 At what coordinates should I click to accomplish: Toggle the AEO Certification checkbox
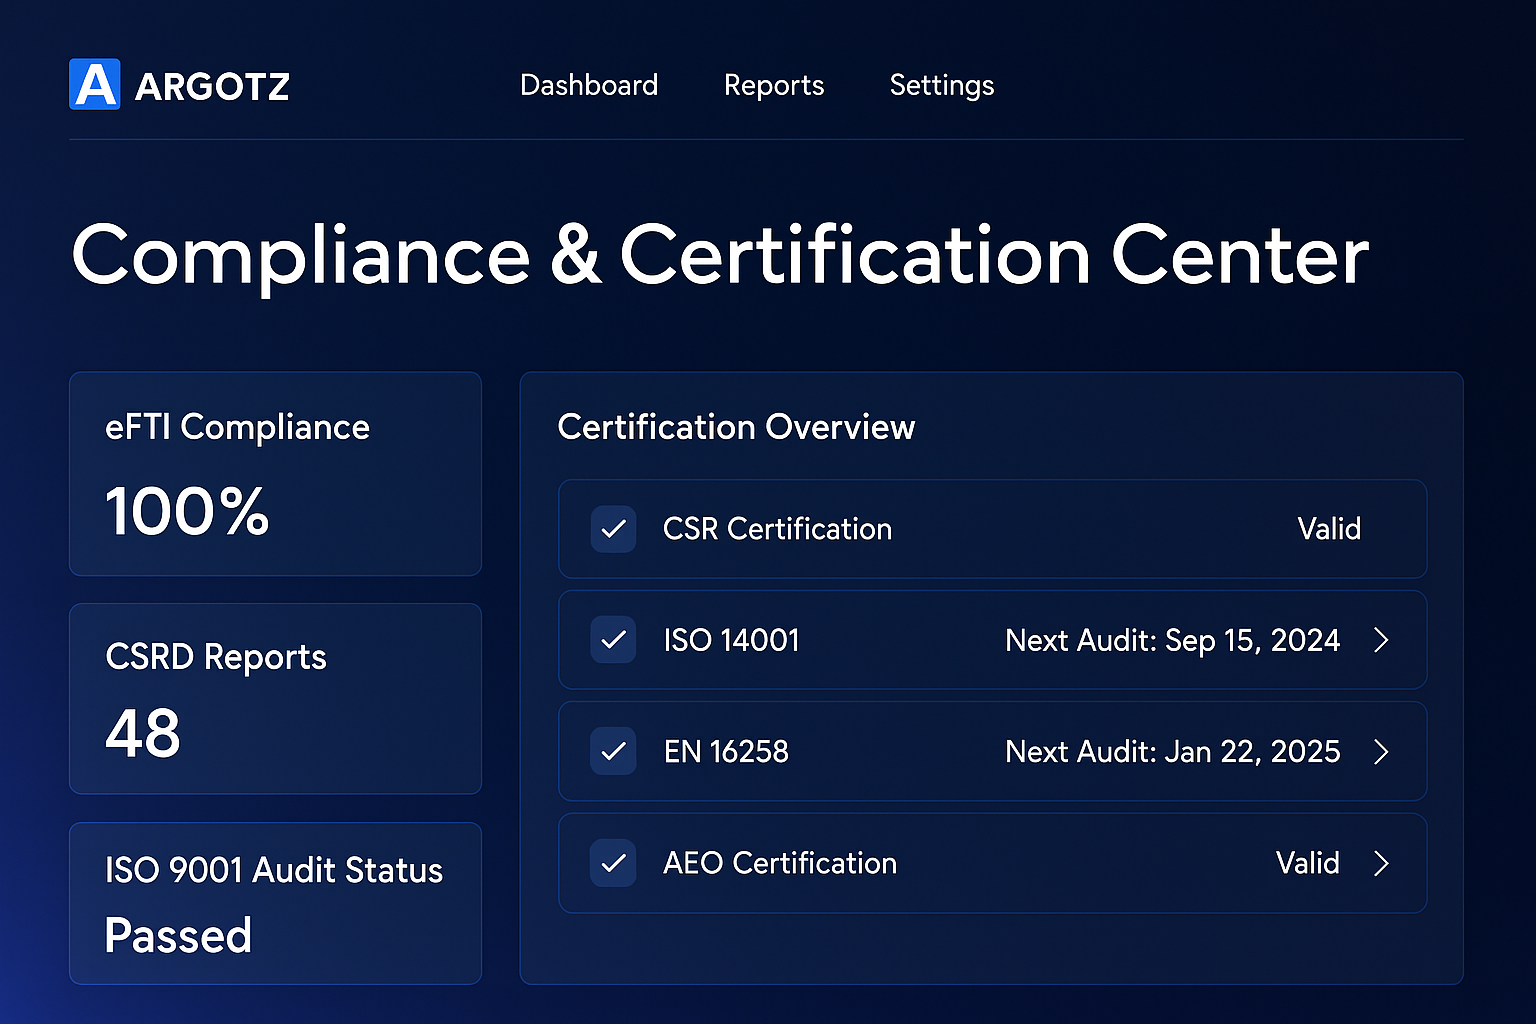pyautogui.click(x=613, y=863)
